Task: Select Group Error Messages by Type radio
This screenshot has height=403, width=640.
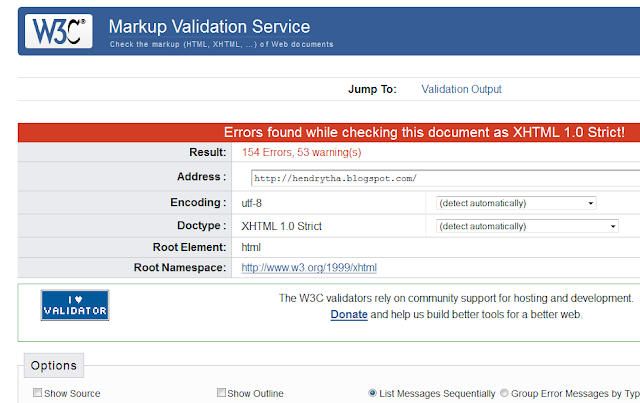Action: coord(504,393)
